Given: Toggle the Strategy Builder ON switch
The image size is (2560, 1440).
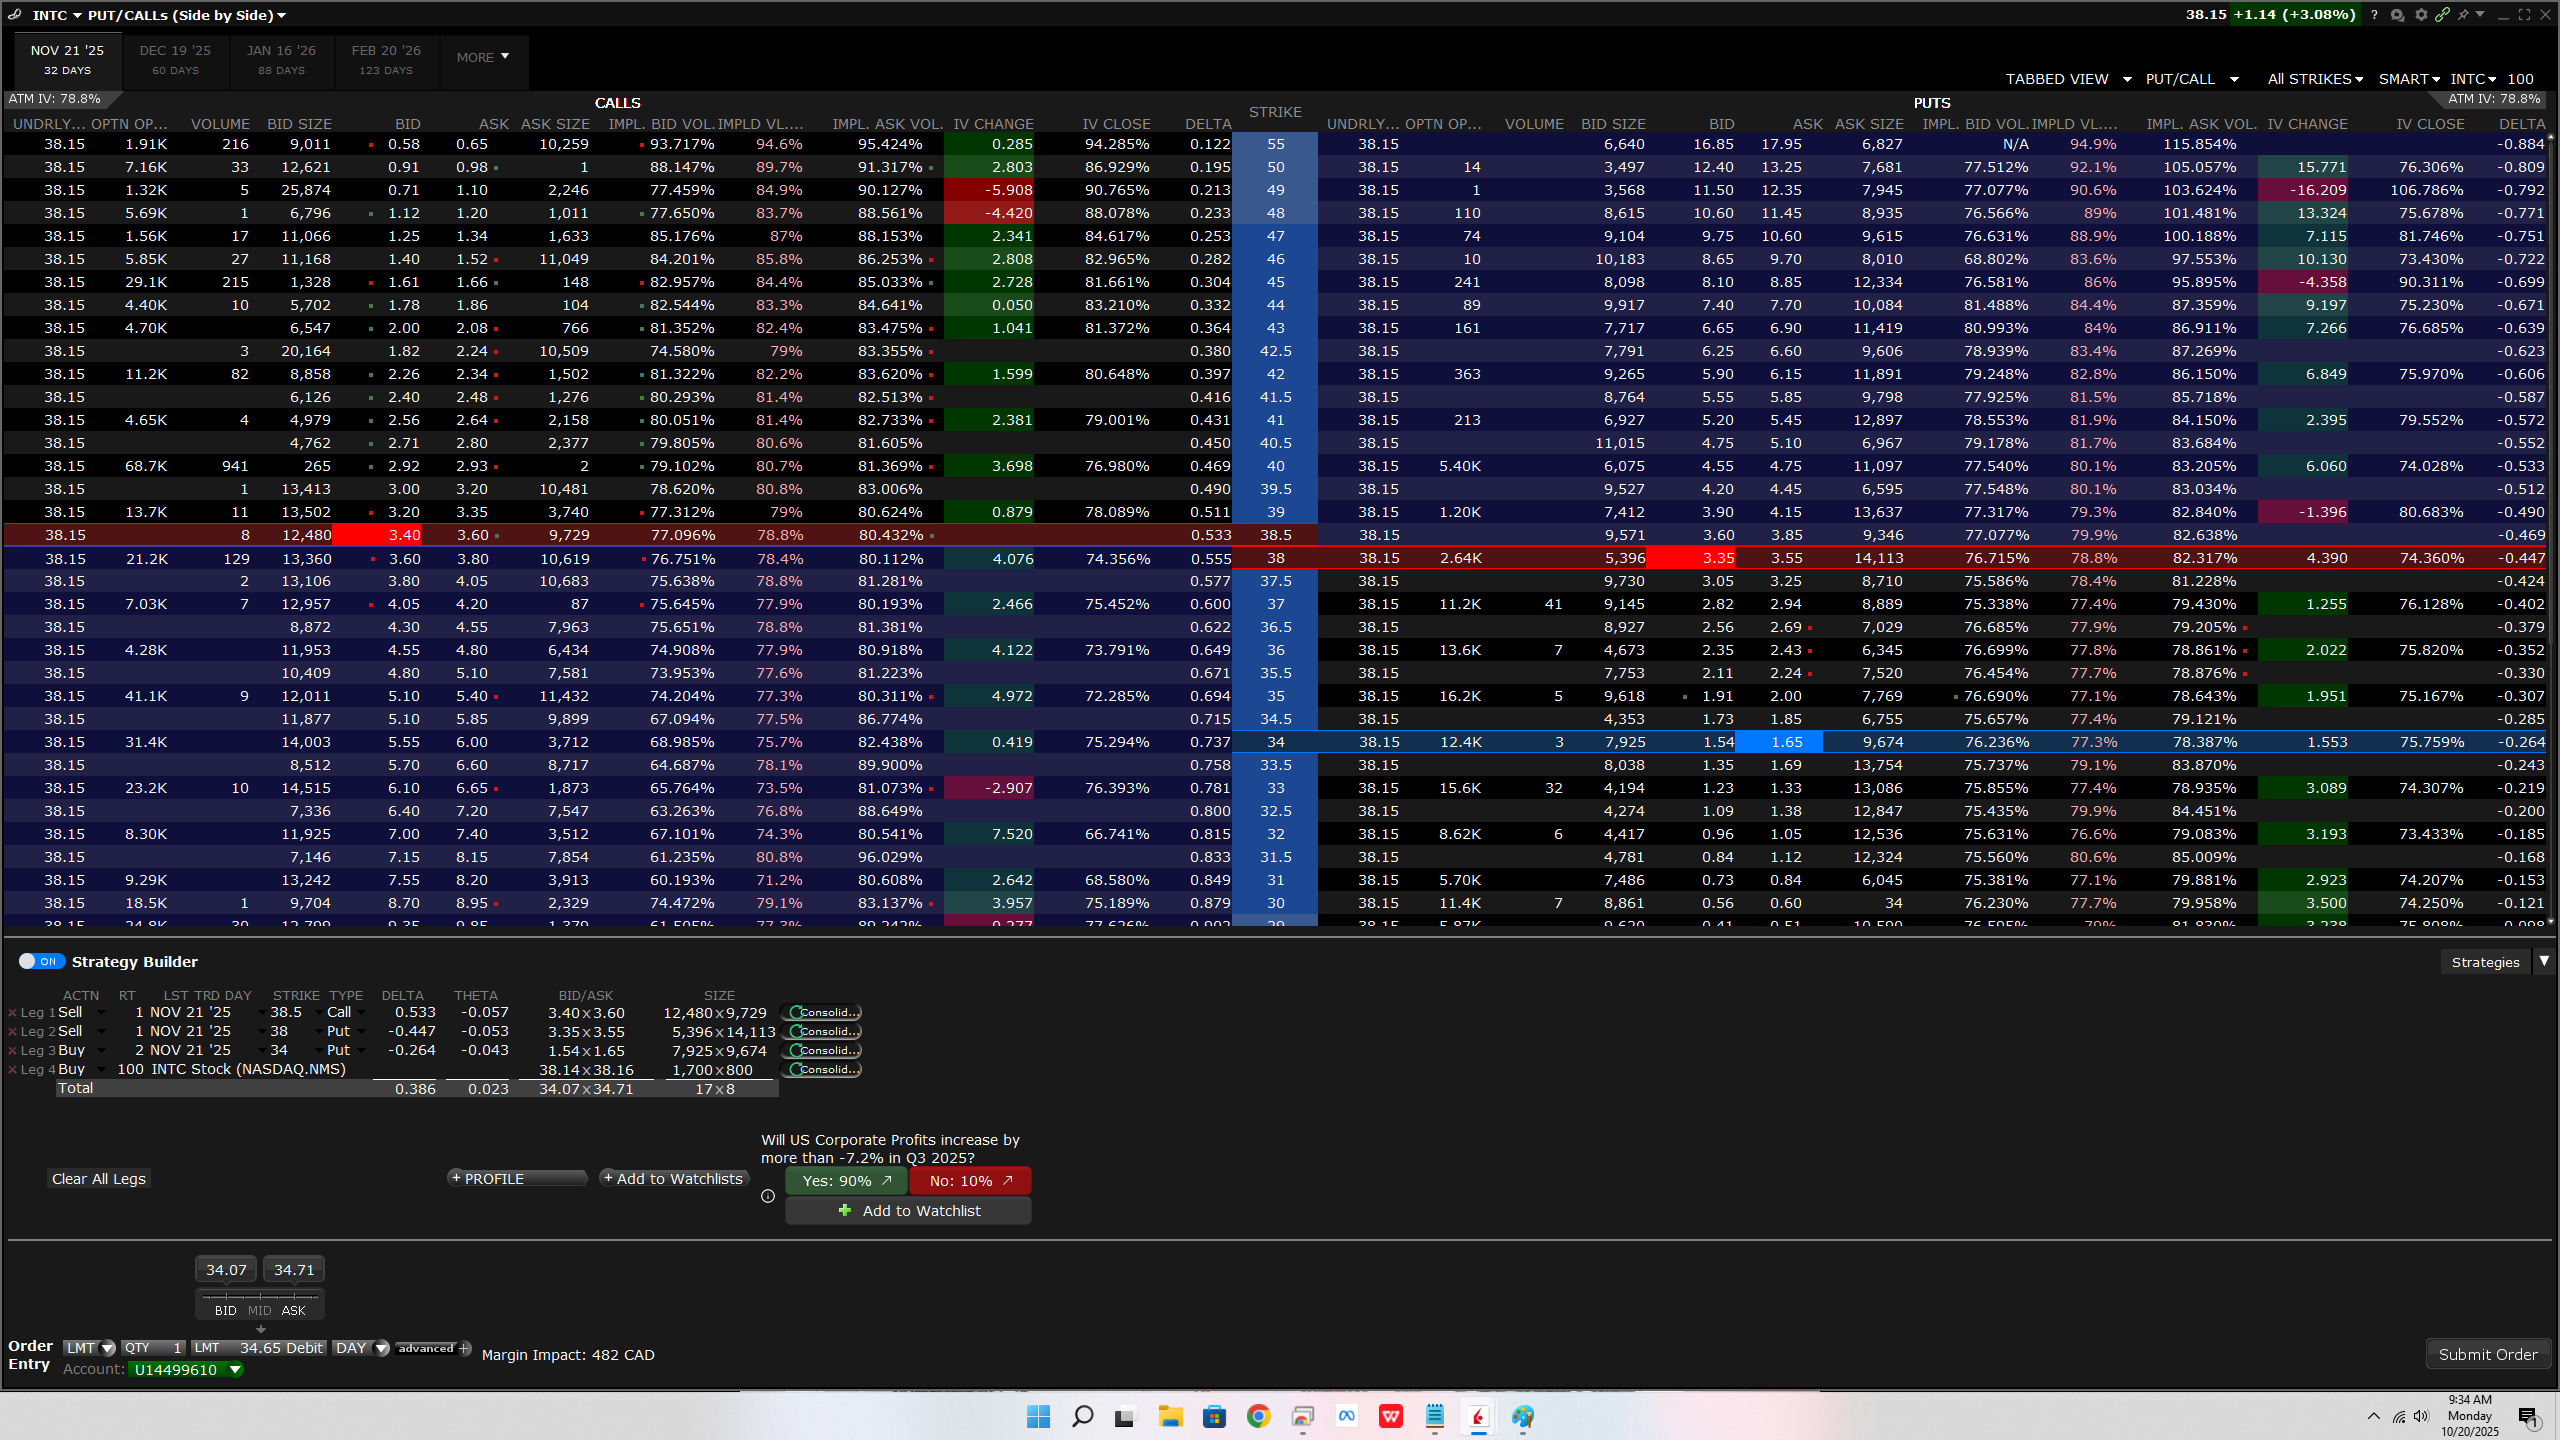Looking at the screenshot, I should pos(41,961).
